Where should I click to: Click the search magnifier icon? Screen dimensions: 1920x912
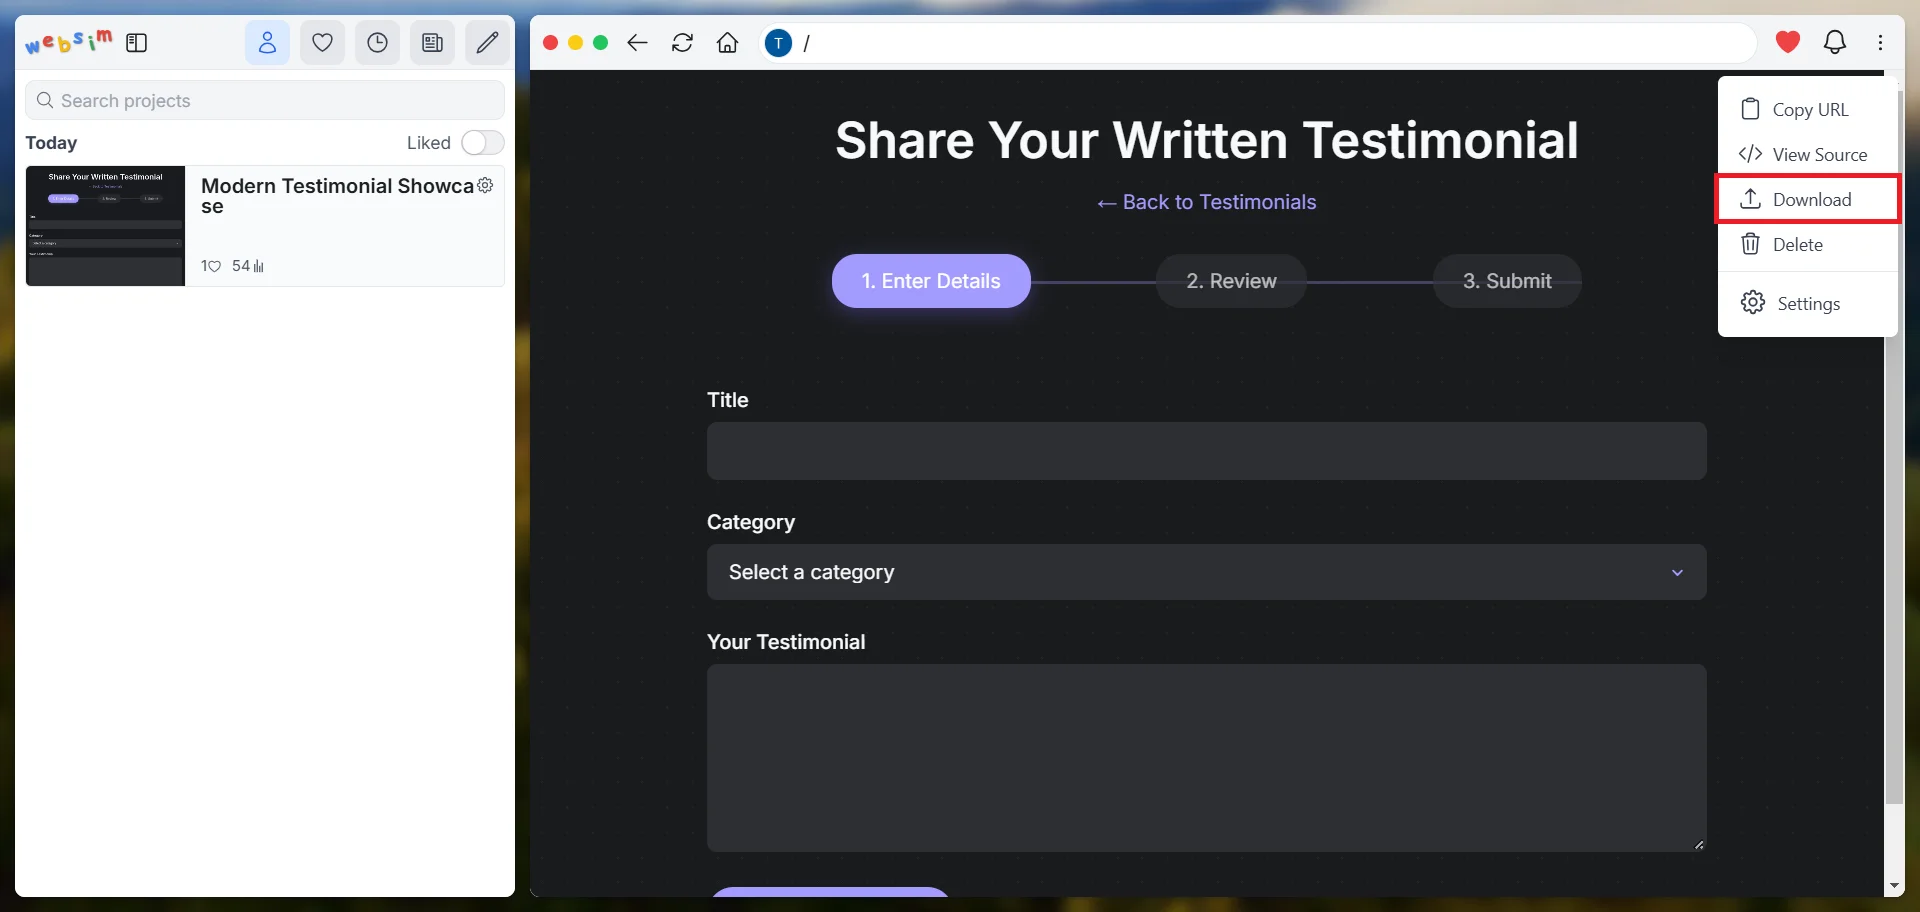[x=45, y=100]
